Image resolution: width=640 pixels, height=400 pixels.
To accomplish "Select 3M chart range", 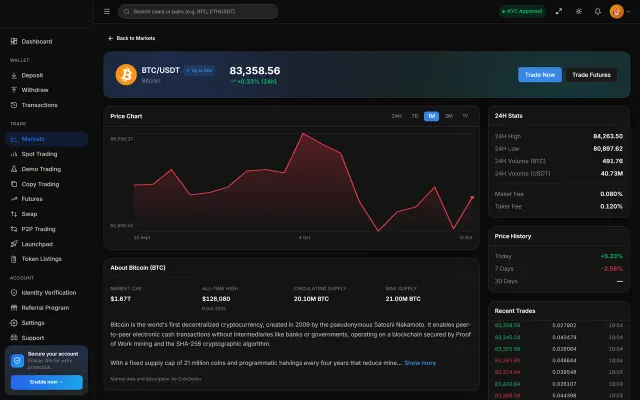I will (449, 116).
